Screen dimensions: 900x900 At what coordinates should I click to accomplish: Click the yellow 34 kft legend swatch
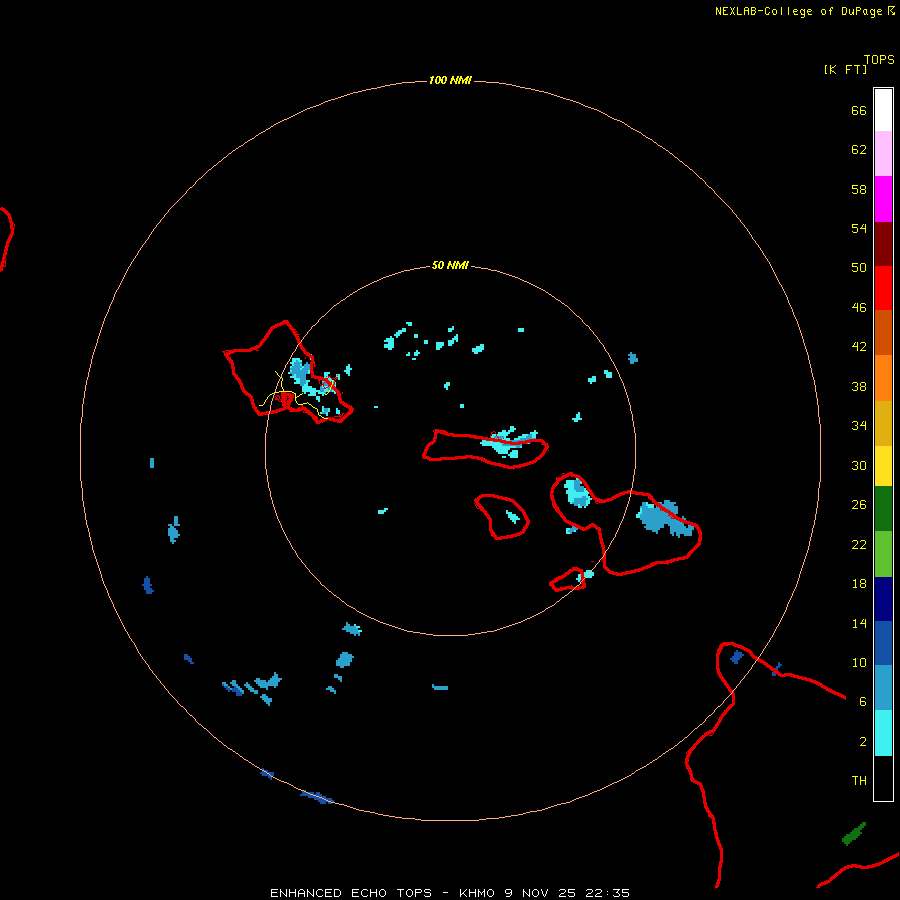click(883, 466)
